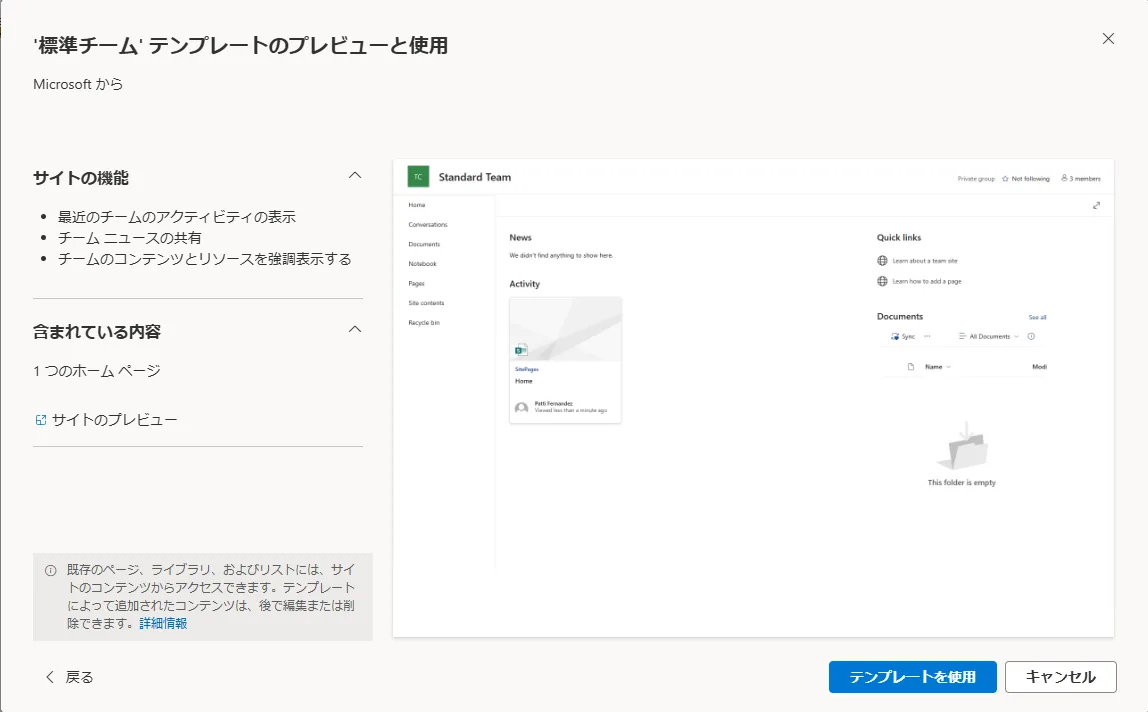Click the SharePoint page icon on the activity card

(x=521, y=350)
